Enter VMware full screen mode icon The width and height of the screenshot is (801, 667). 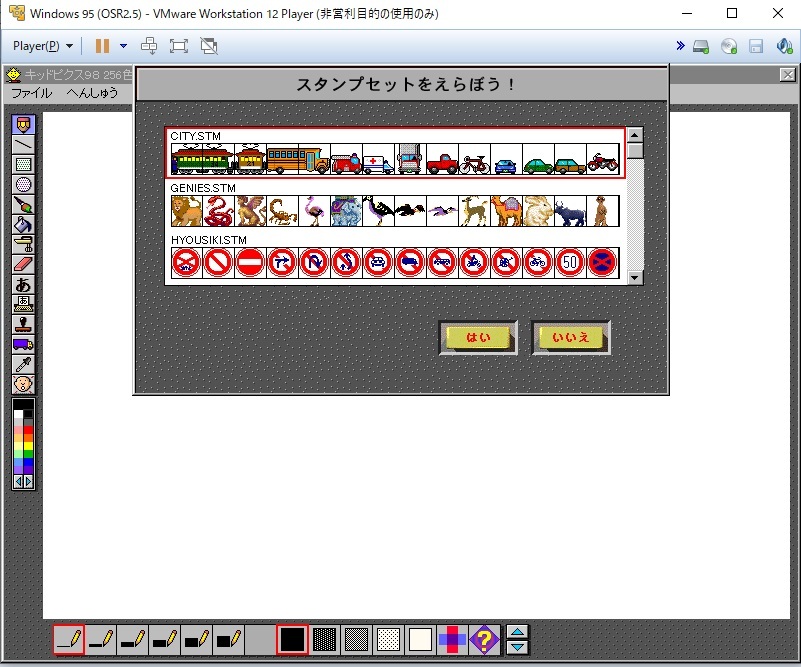click(179, 46)
